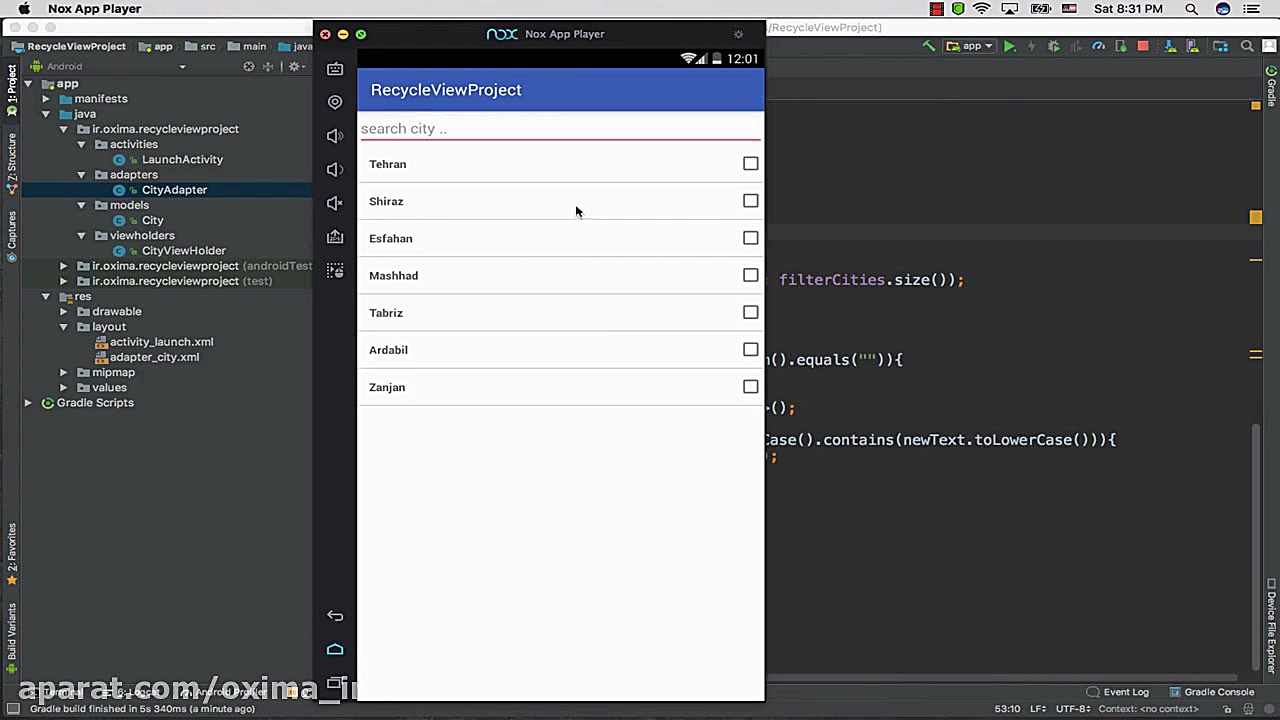Open the app run configuration dropdown
This screenshot has height=720, width=1280.
point(970,46)
